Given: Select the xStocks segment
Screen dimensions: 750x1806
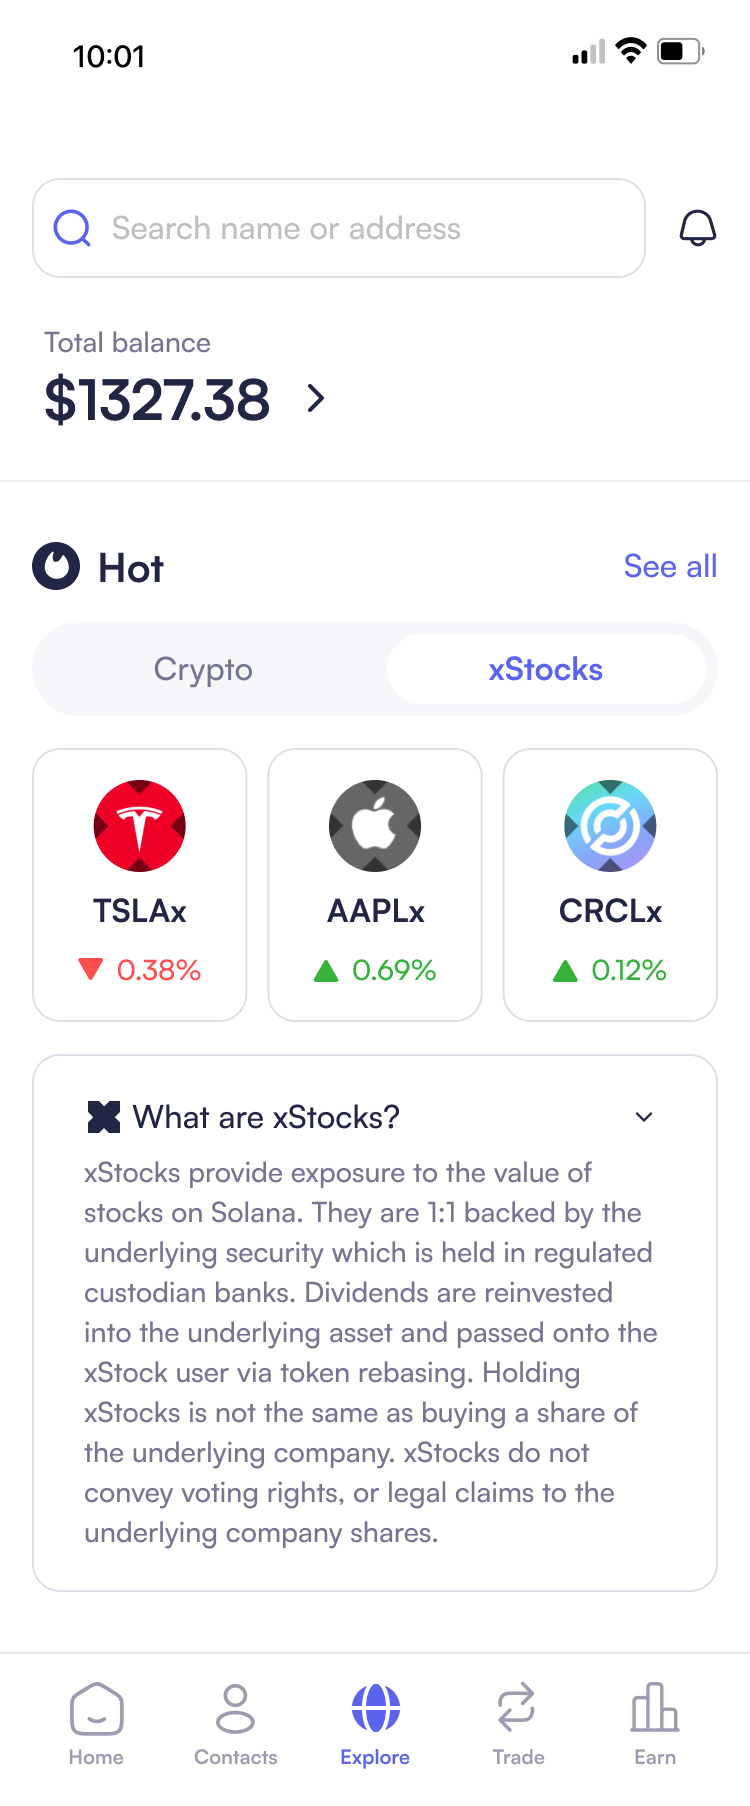Looking at the screenshot, I should click(546, 669).
